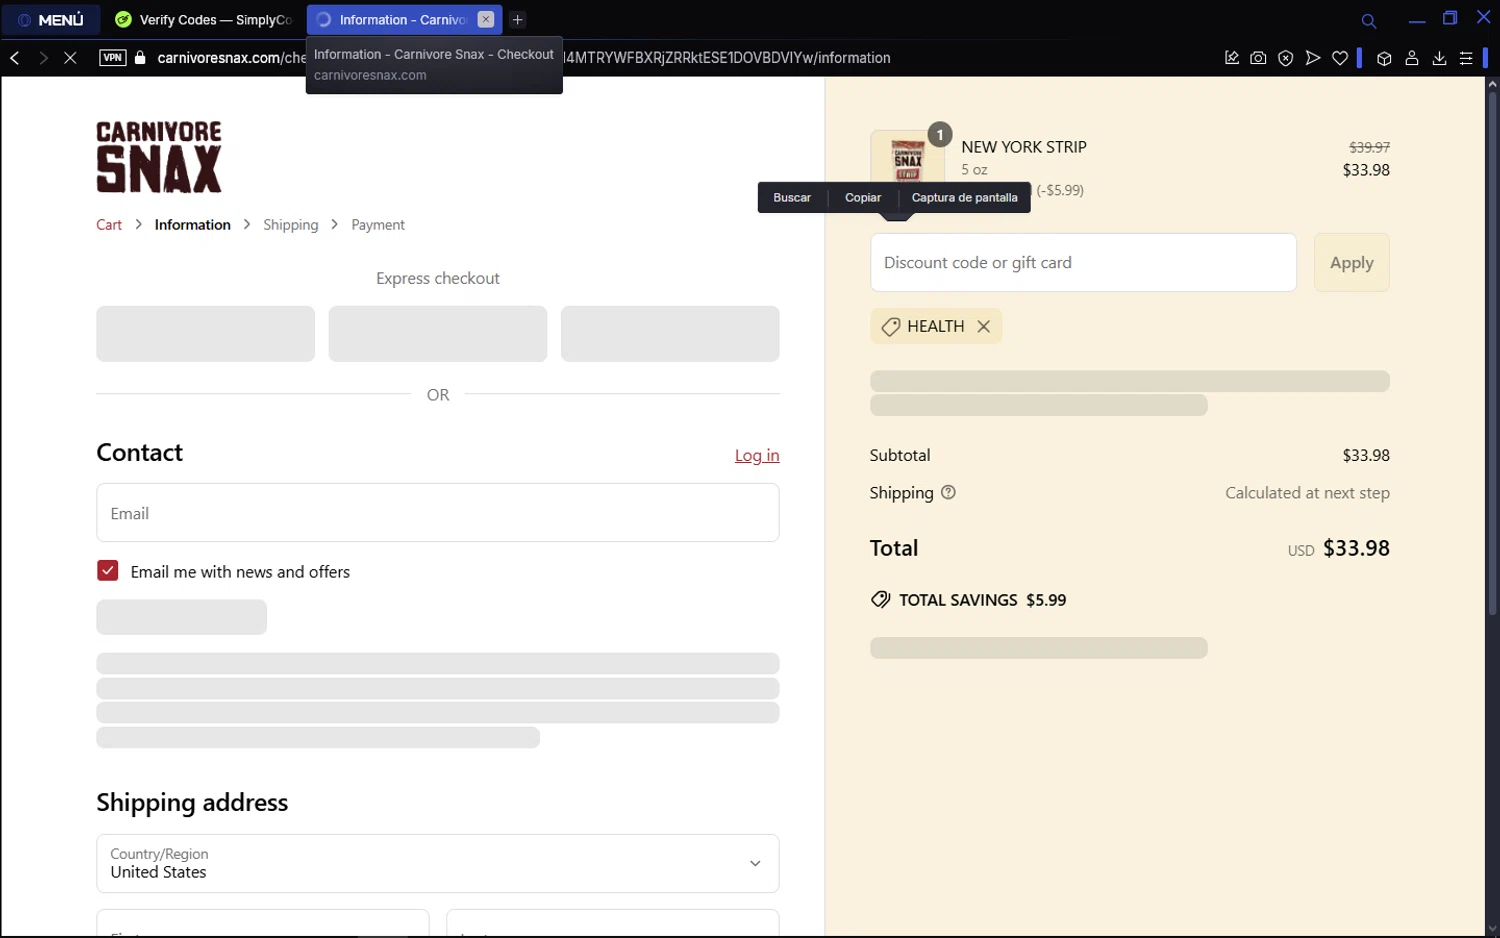
Task: Click the scrollbar down arrow
Action: click(1492, 929)
